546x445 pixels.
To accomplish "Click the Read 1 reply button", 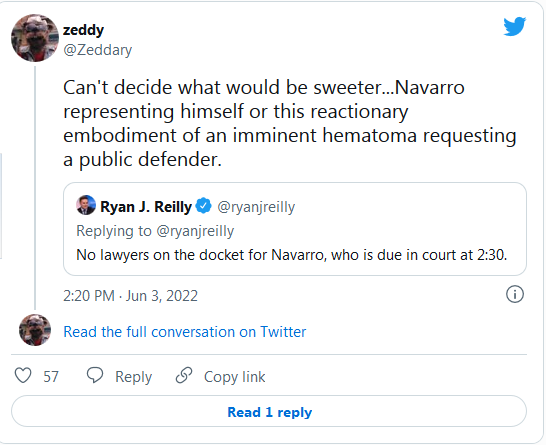I will 269,411.
